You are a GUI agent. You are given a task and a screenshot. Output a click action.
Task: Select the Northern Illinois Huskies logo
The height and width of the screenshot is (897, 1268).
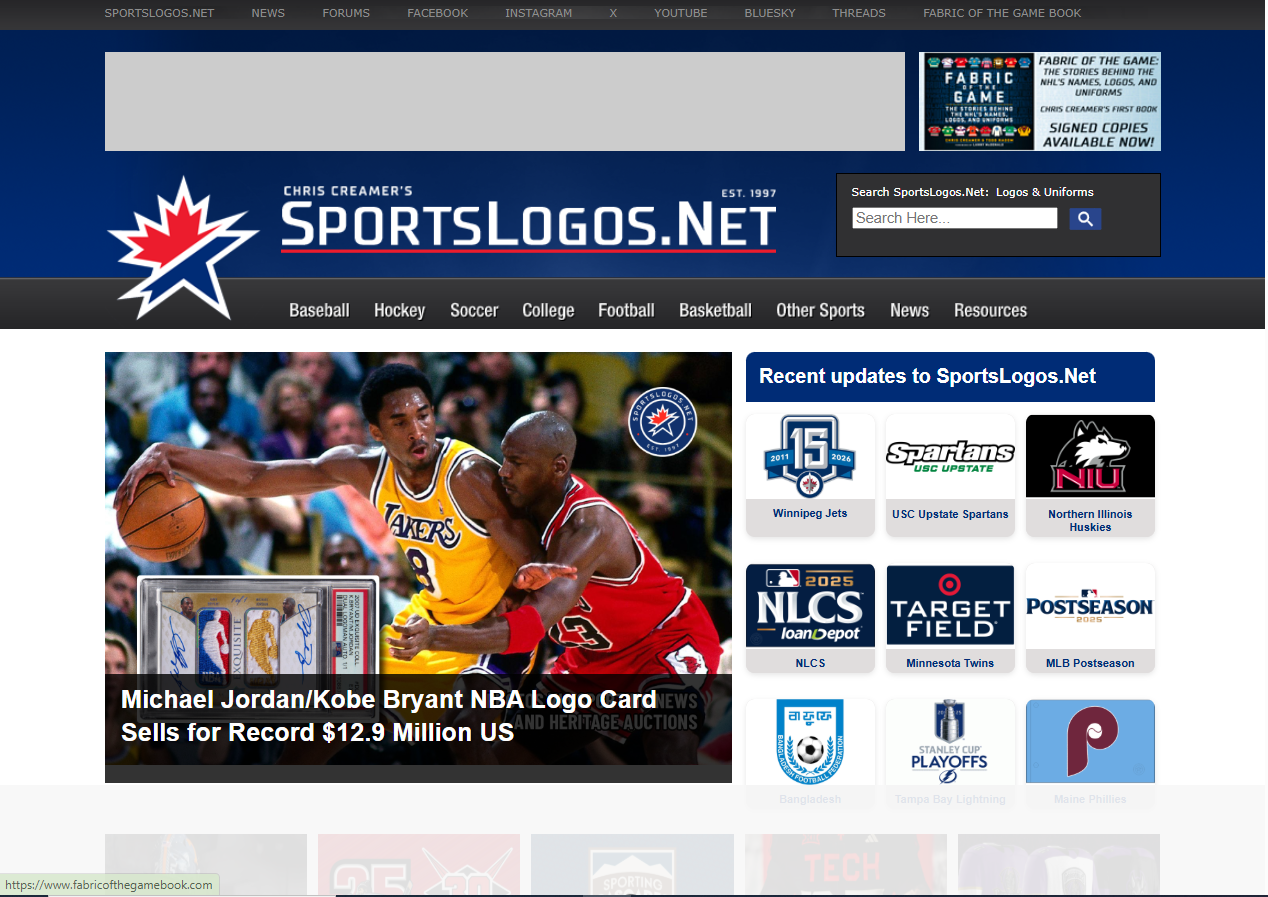coord(1090,458)
